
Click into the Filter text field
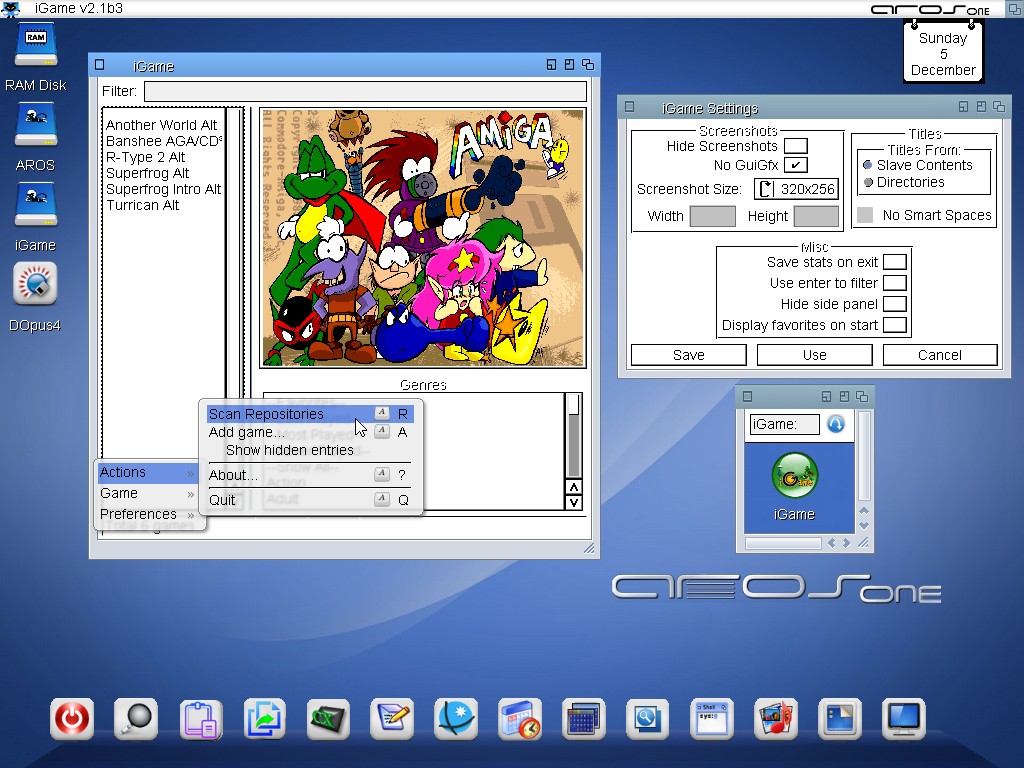365,92
